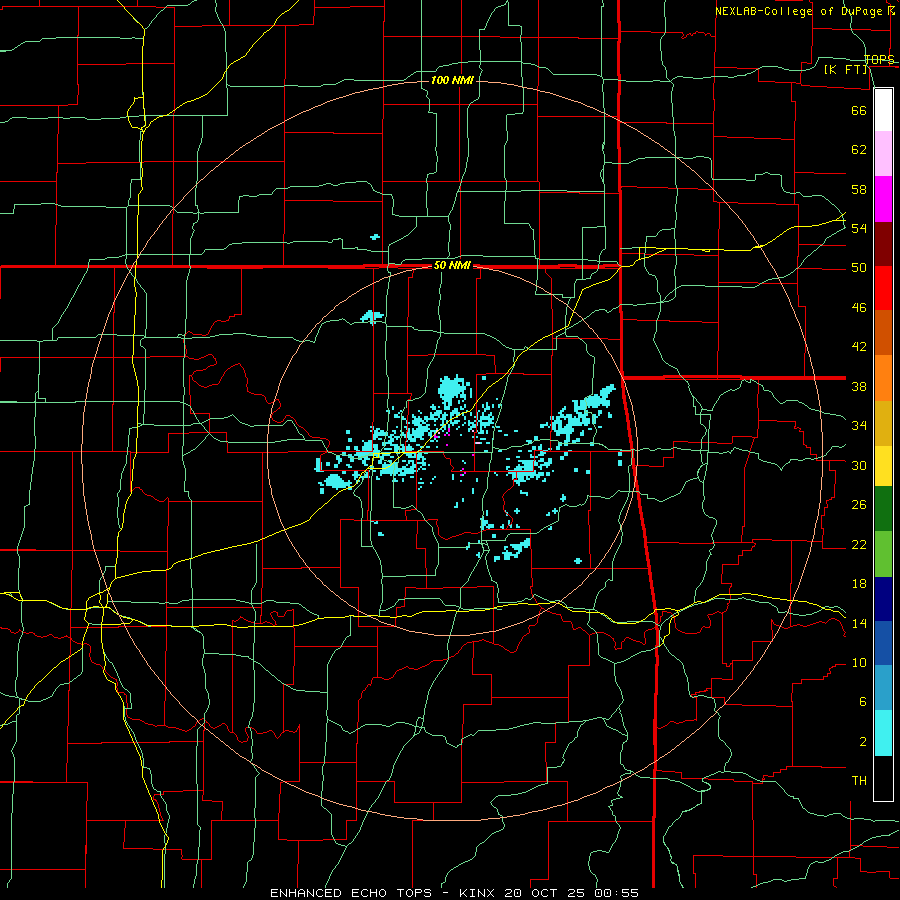
Task: Click the legend value '30'
Action: tap(859, 465)
